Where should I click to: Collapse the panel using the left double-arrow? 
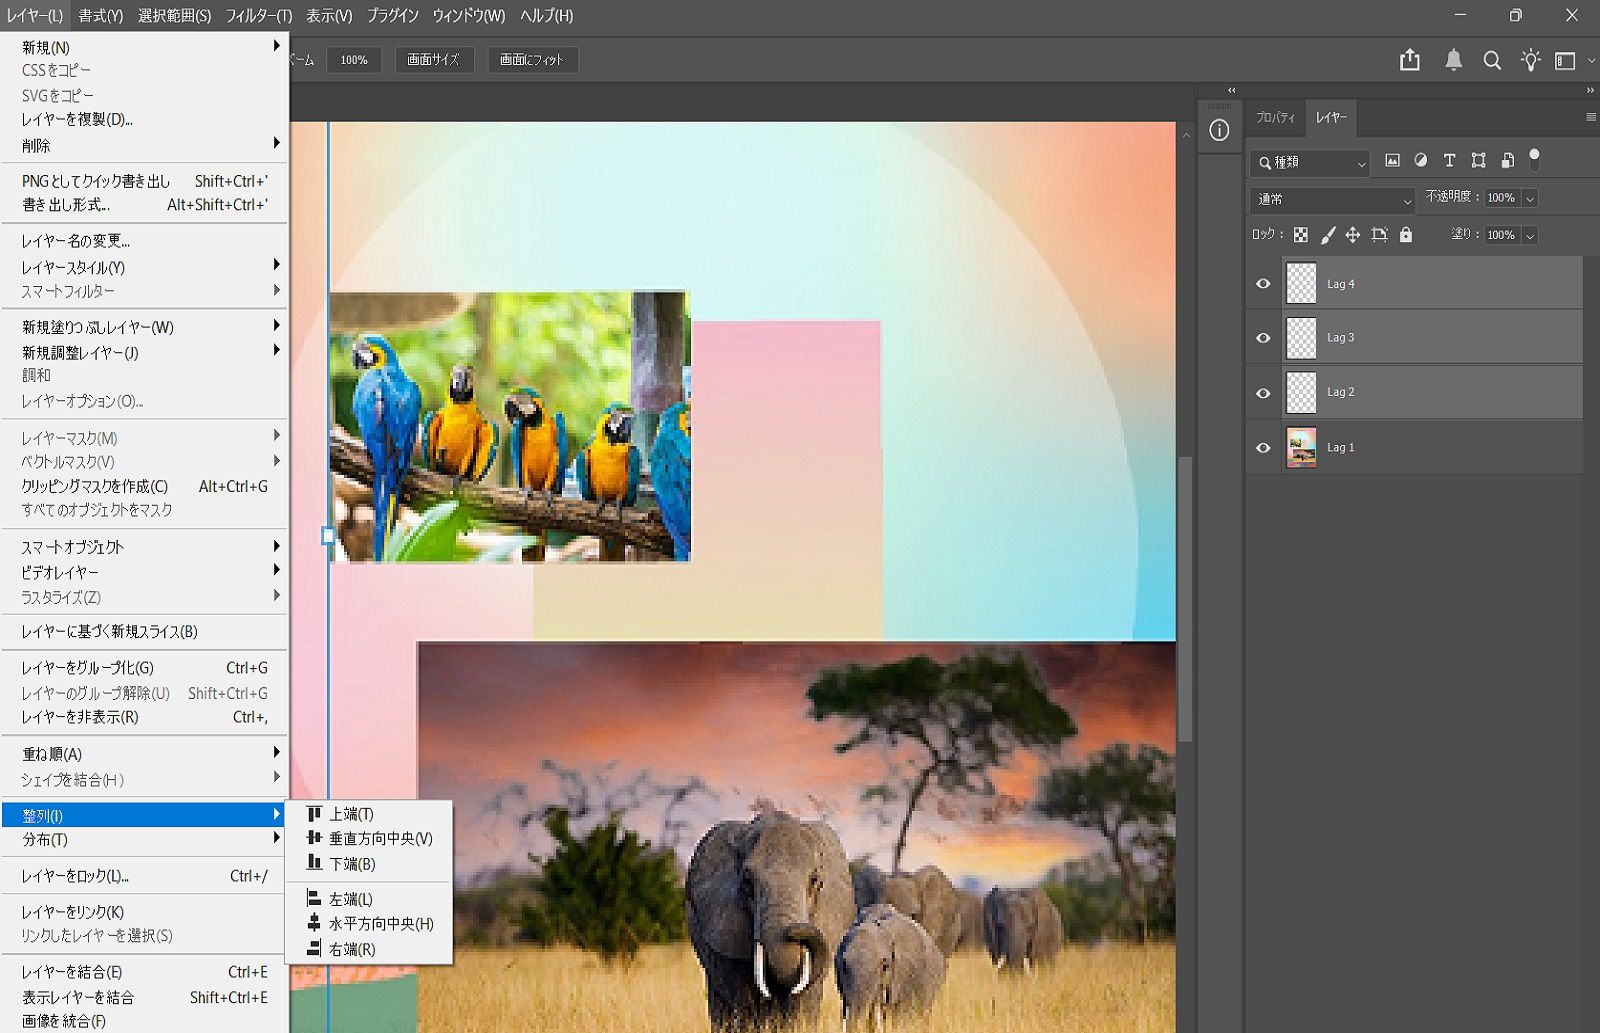click(x=1232, y=90)
